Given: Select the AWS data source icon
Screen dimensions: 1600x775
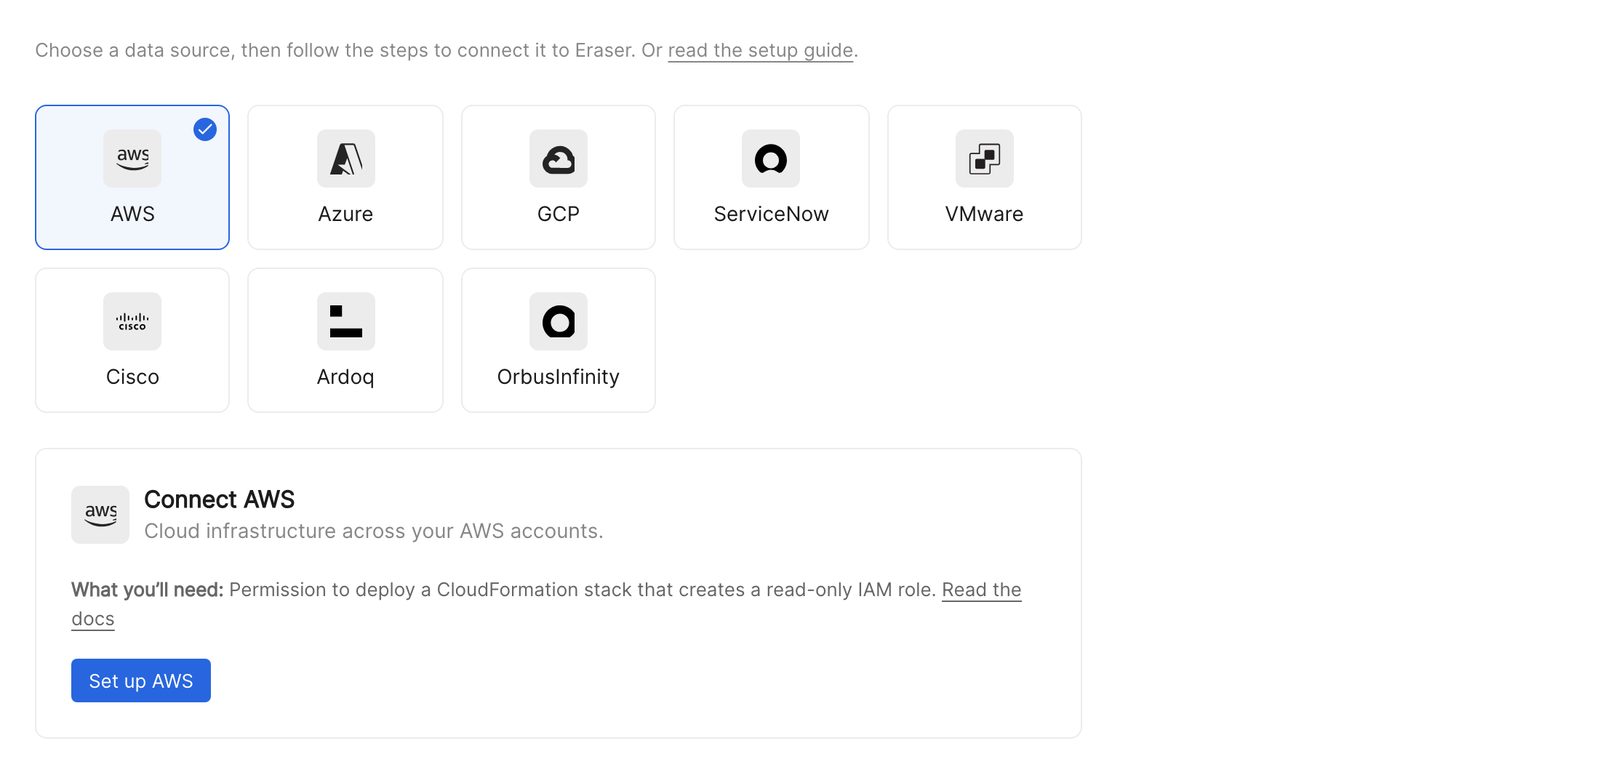Looking at the screenshot, I should (x=132, y=158).
